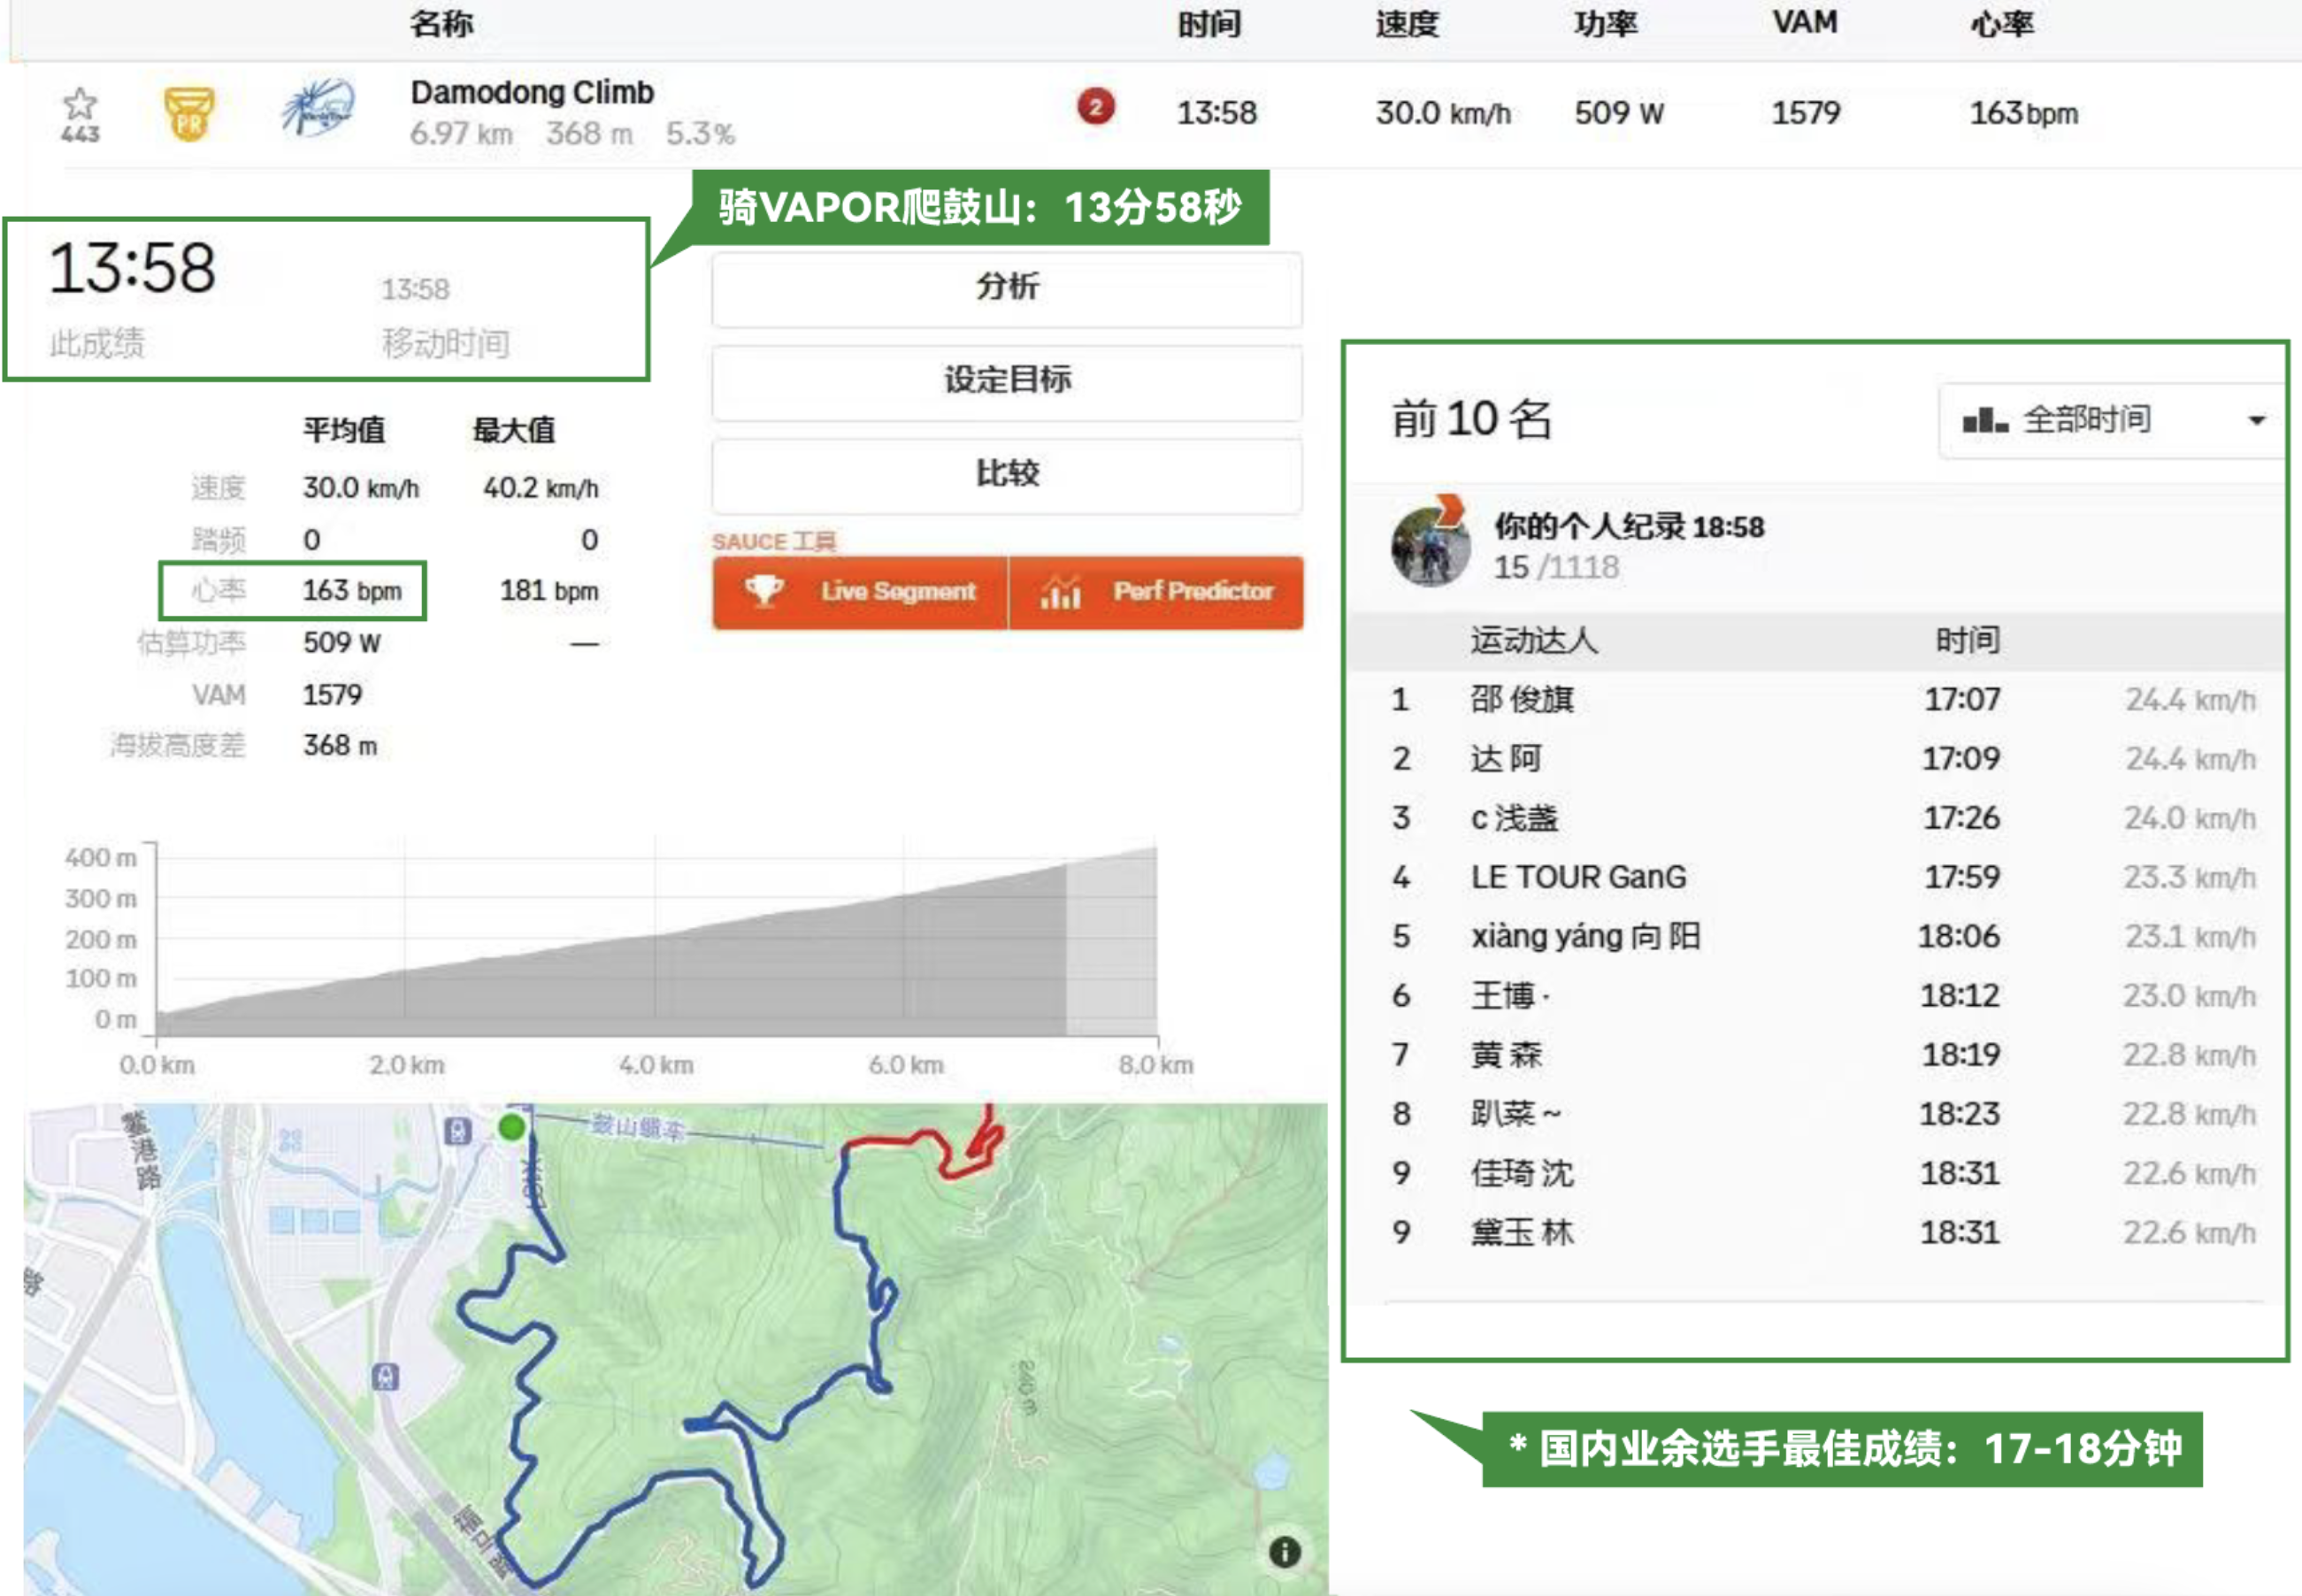Click the dropdown arrow next to 全部时间
This screenshot has height=1596, width=2302.
click(2257, 421)
